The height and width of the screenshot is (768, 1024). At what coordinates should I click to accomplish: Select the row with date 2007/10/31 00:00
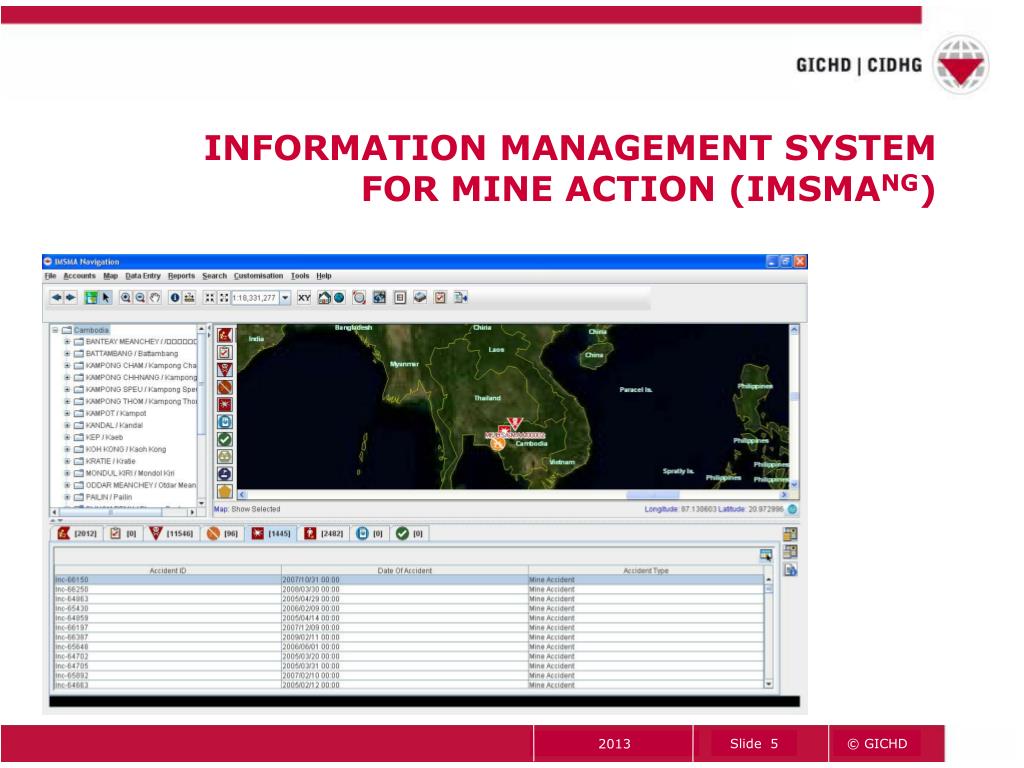(409, 580)
